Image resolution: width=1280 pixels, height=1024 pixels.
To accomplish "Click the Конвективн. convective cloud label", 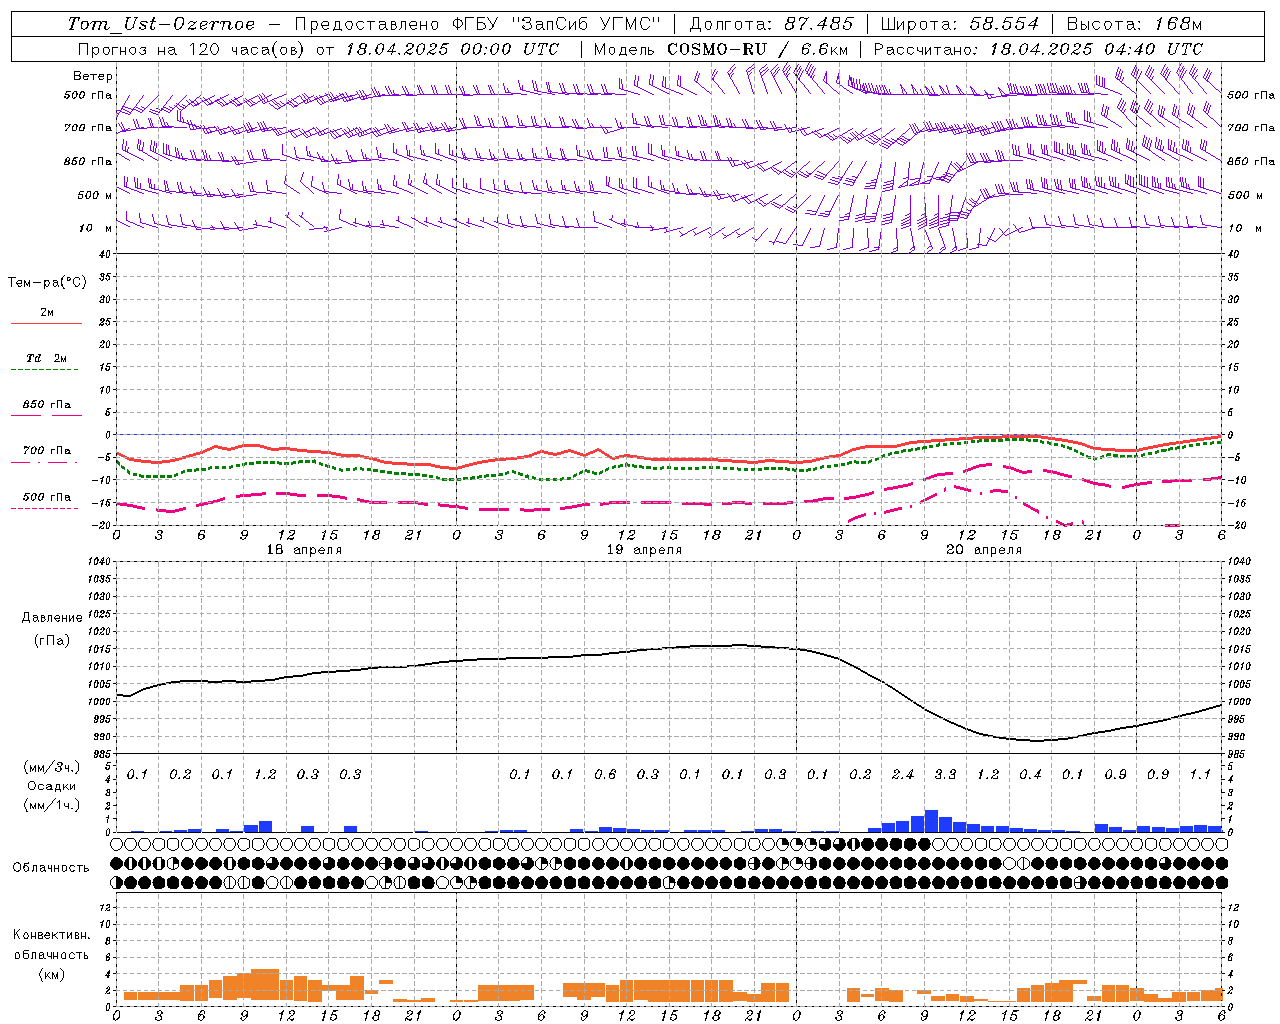I will [51, 935].
